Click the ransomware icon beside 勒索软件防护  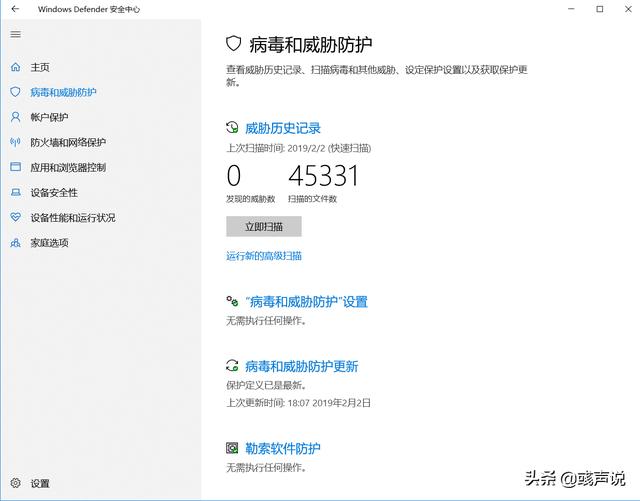click(x=232, y=448)
